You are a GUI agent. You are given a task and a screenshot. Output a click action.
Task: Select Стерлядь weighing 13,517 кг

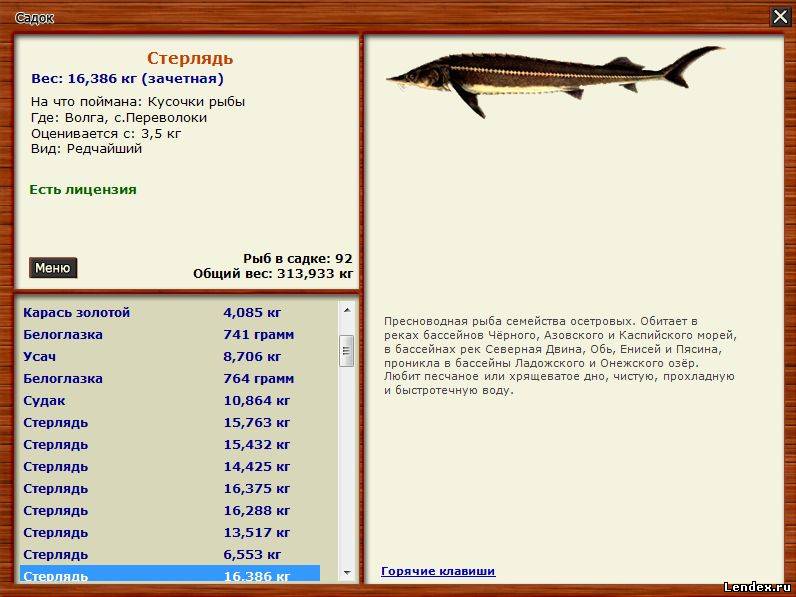coord(170,533)
